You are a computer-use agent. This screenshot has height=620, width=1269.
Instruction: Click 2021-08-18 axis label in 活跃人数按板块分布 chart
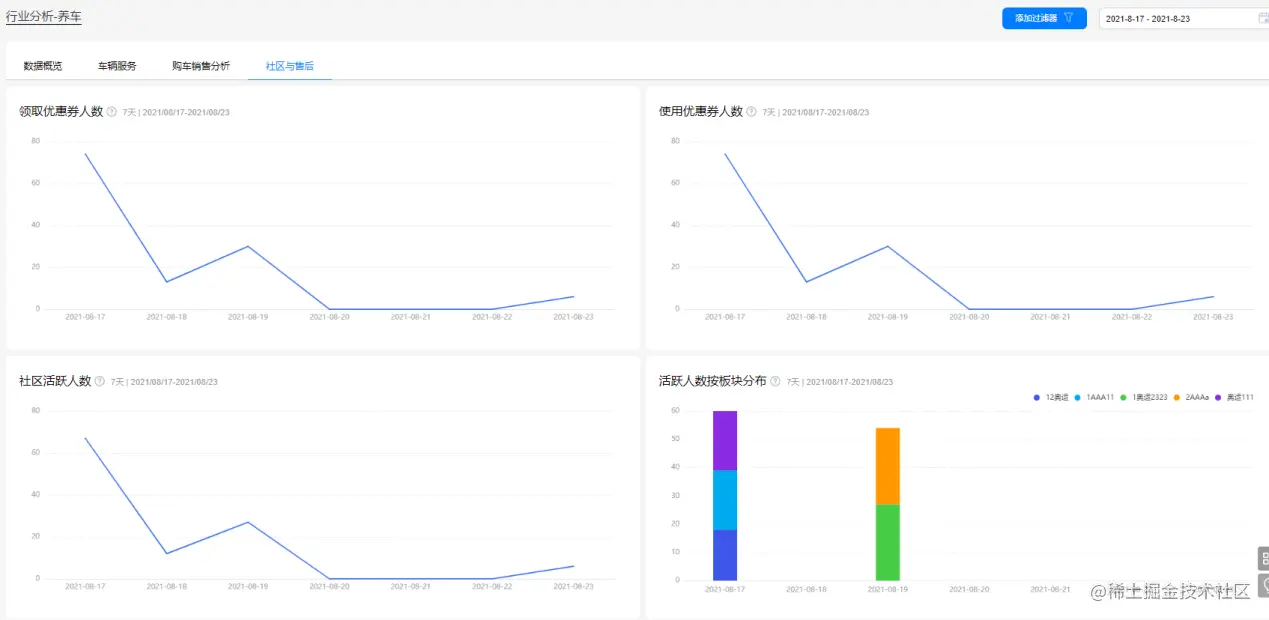tap(806, 590)
